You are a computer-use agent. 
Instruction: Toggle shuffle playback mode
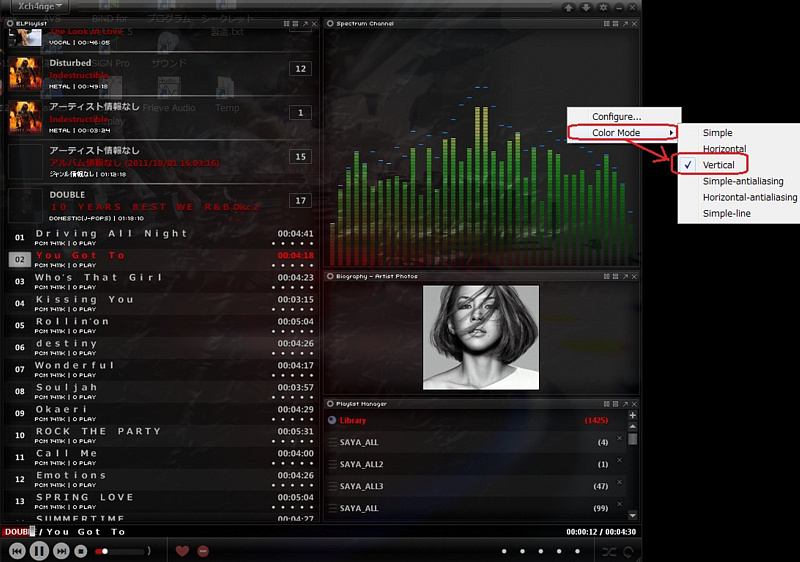609,551
